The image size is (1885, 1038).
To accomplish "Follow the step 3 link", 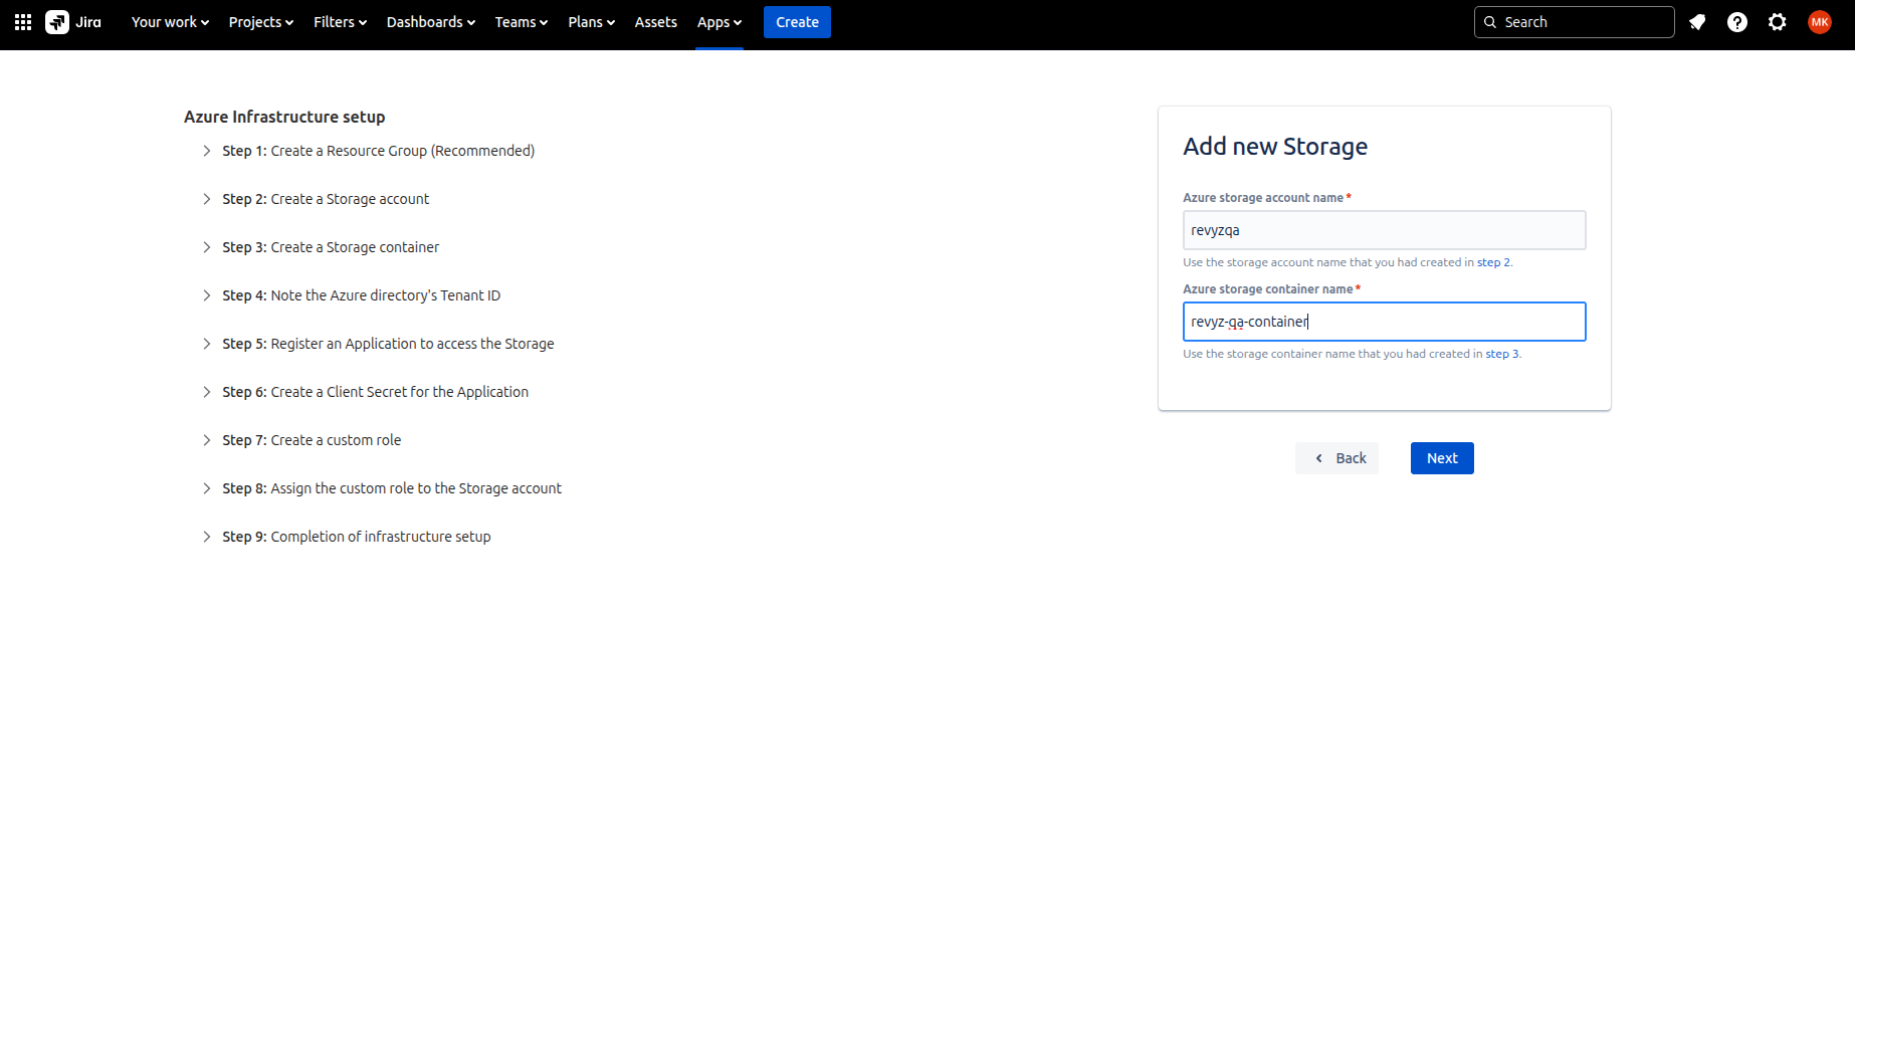I will coord(1501,353).
